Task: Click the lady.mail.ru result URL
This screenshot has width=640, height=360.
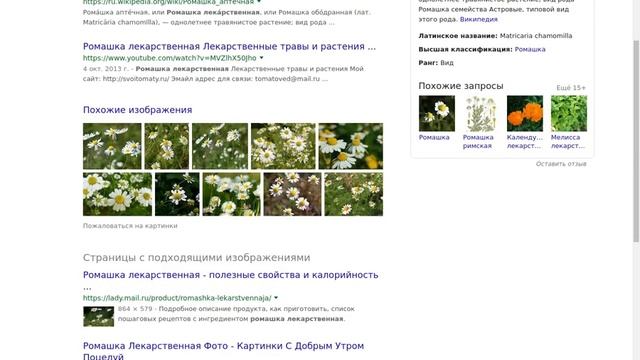Action: click(x=177, y=298)
